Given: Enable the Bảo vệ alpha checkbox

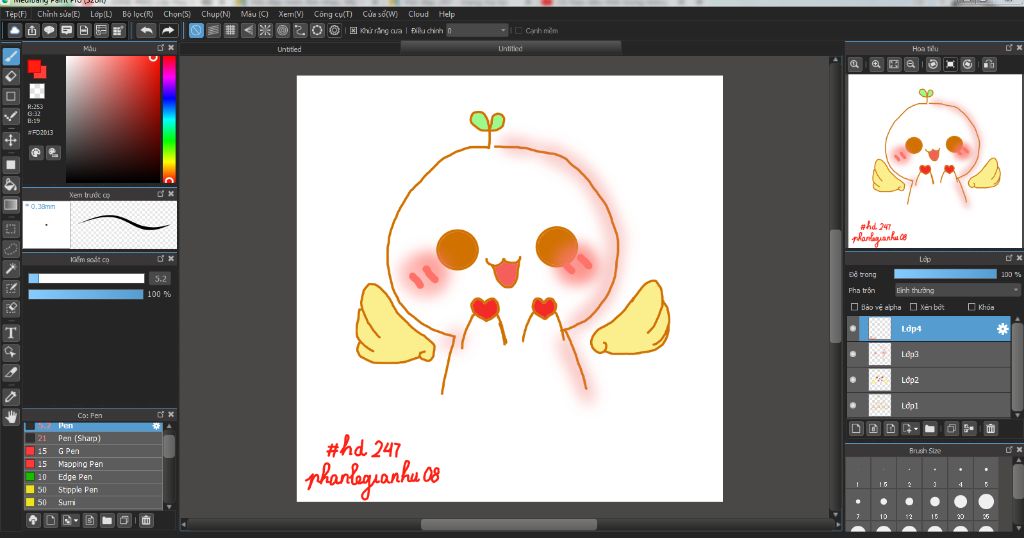Looking at the screenshot, I should (x=854, y=307).
